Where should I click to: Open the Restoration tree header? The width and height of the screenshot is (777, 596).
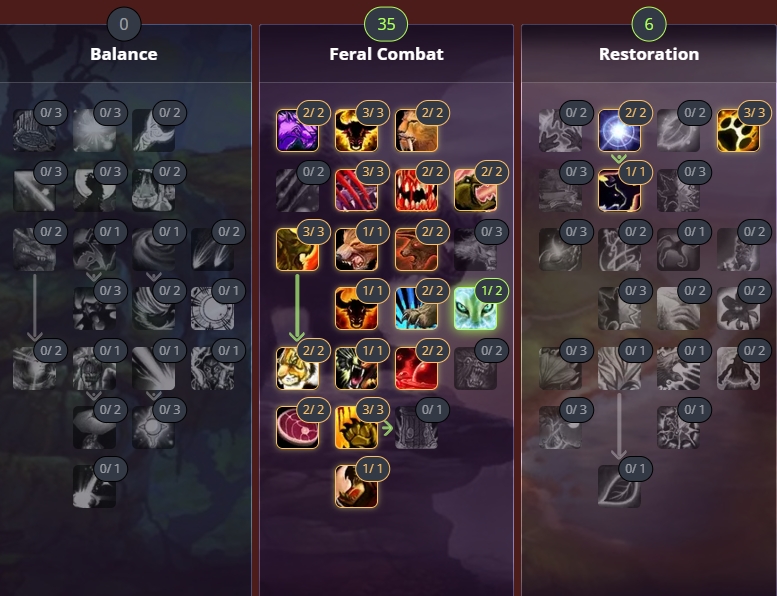click(649, 54)
